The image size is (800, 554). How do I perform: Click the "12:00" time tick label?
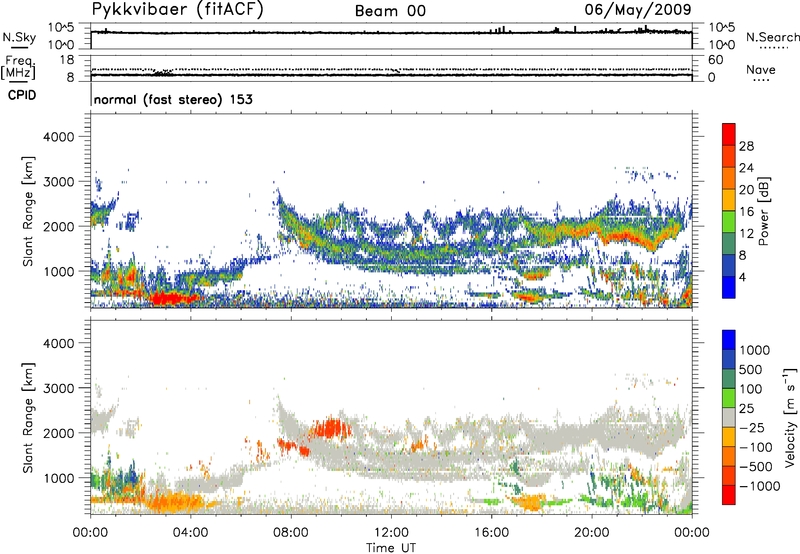[x=391, y=533]
